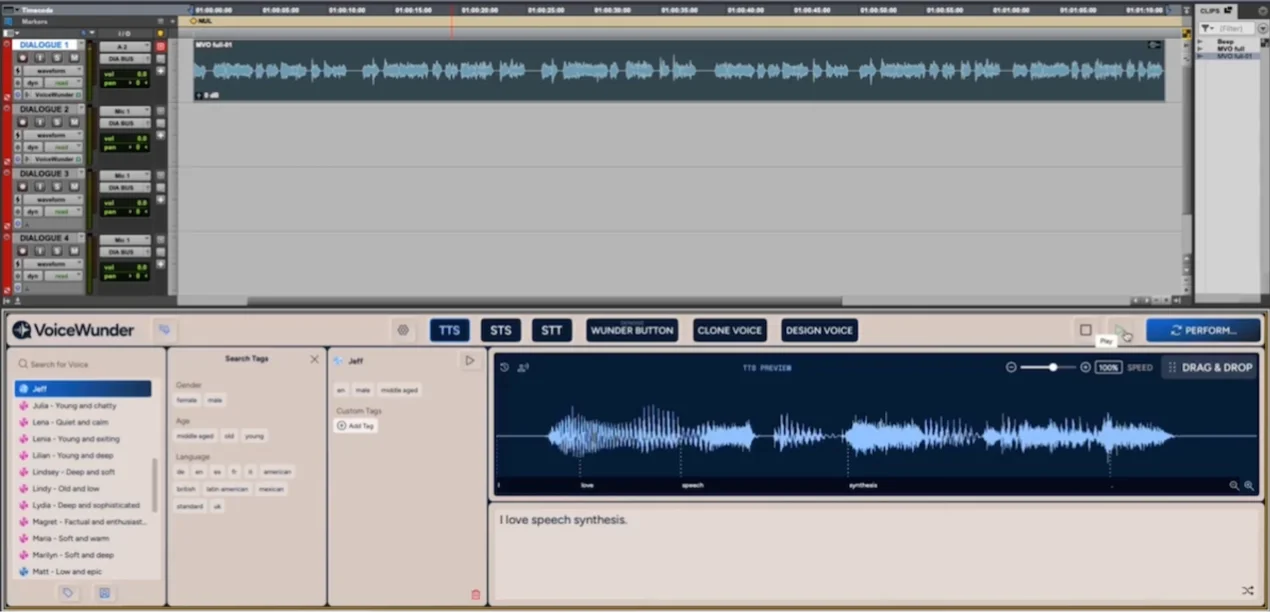Open the waveform view dropdown on DIALOGUE 1
Image resolution: width=1270 pixels, height=613 pixels.
point(52,70)
